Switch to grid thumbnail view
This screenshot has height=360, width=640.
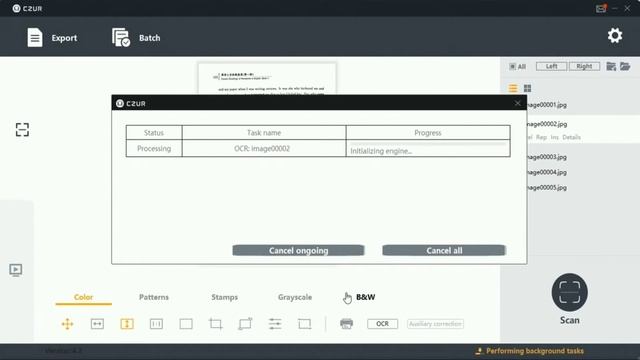pyautogui.click(x=527, y=88)
